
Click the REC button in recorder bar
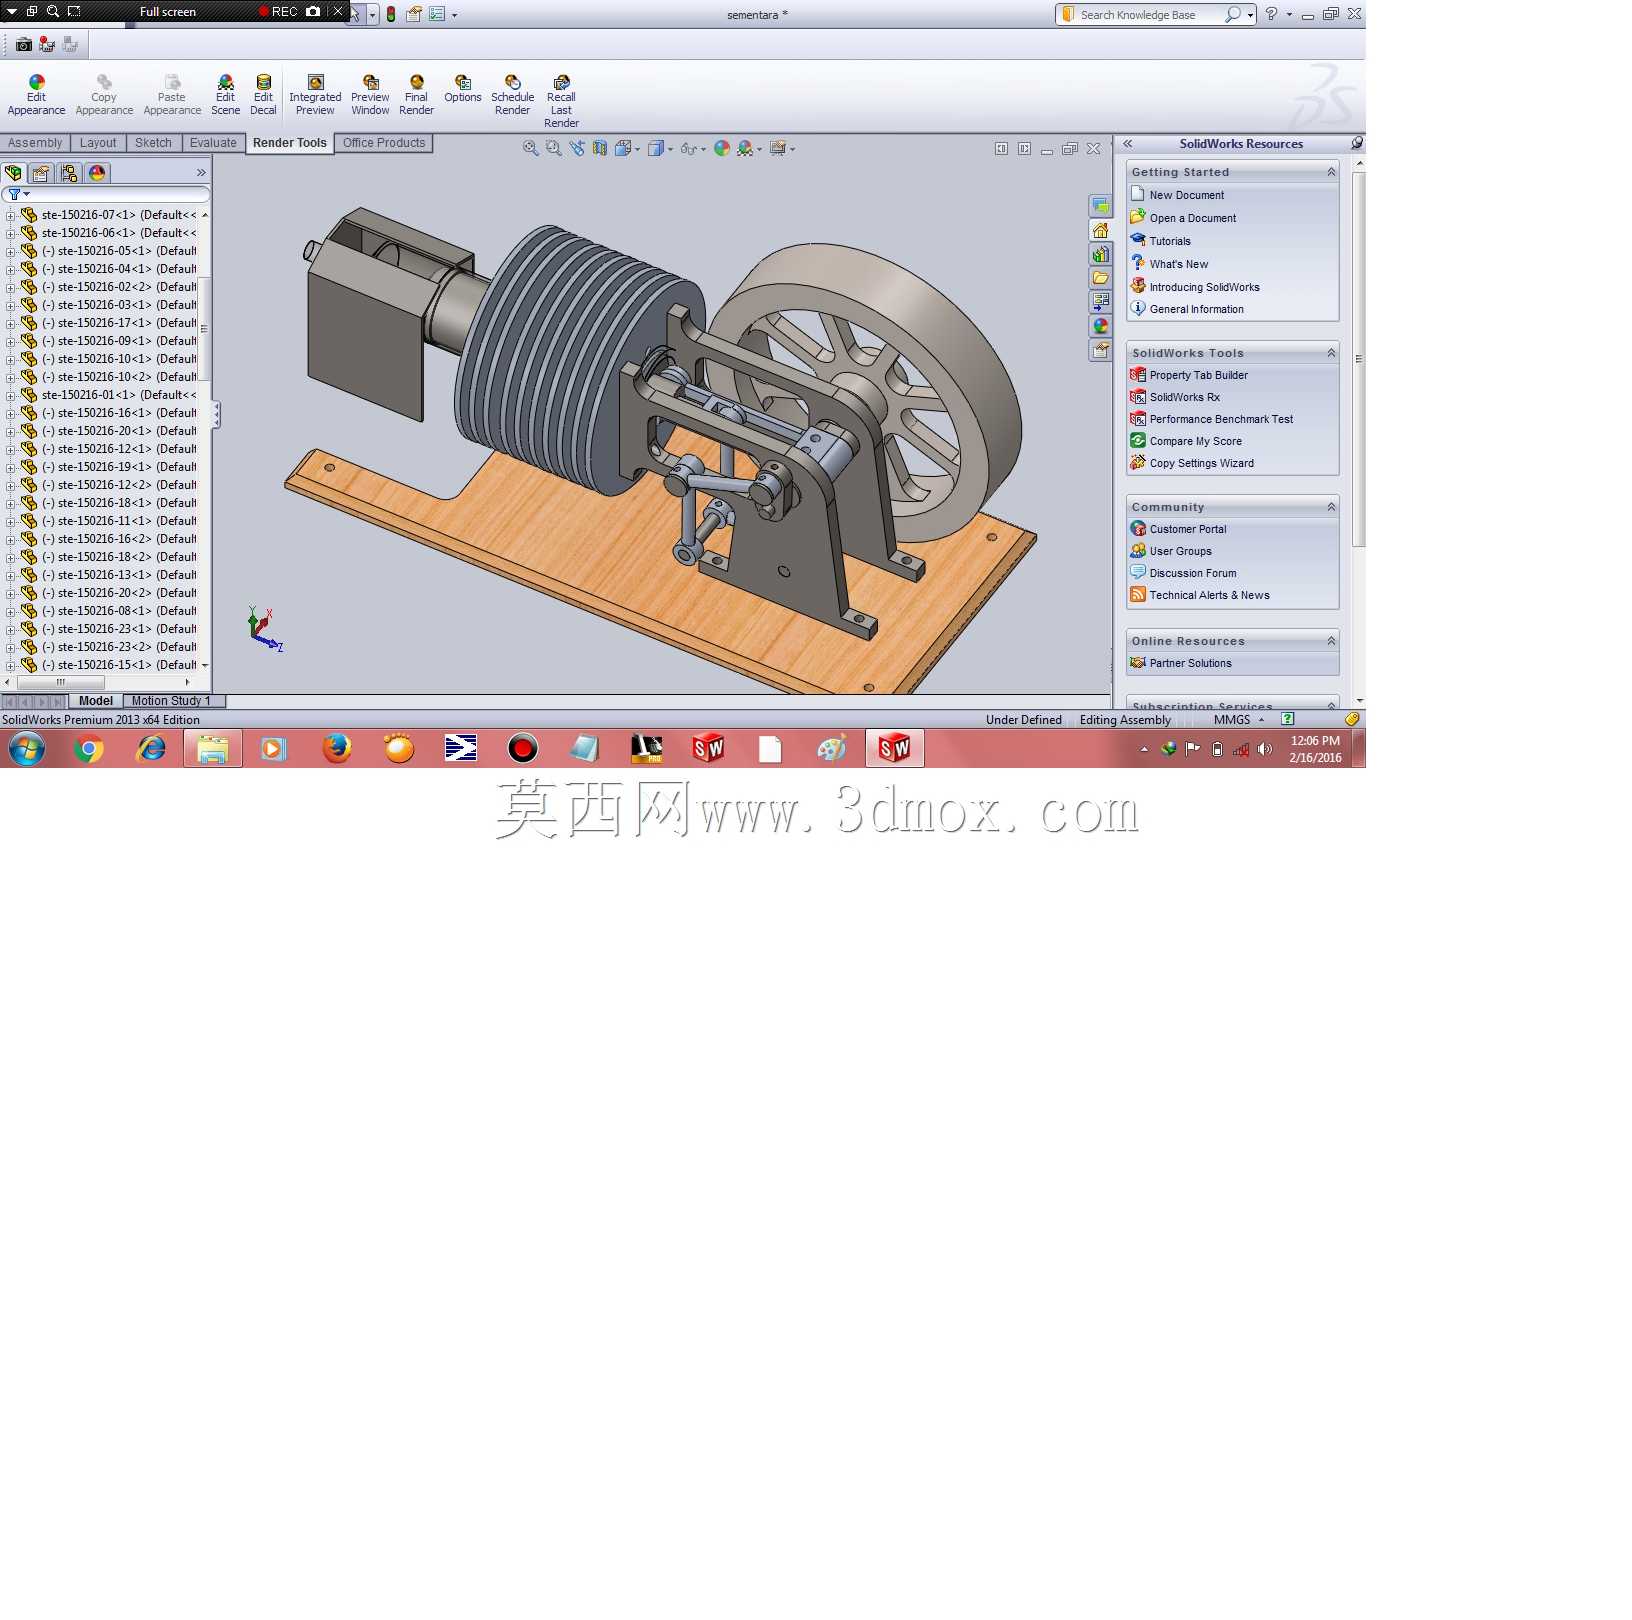point(278,12)
